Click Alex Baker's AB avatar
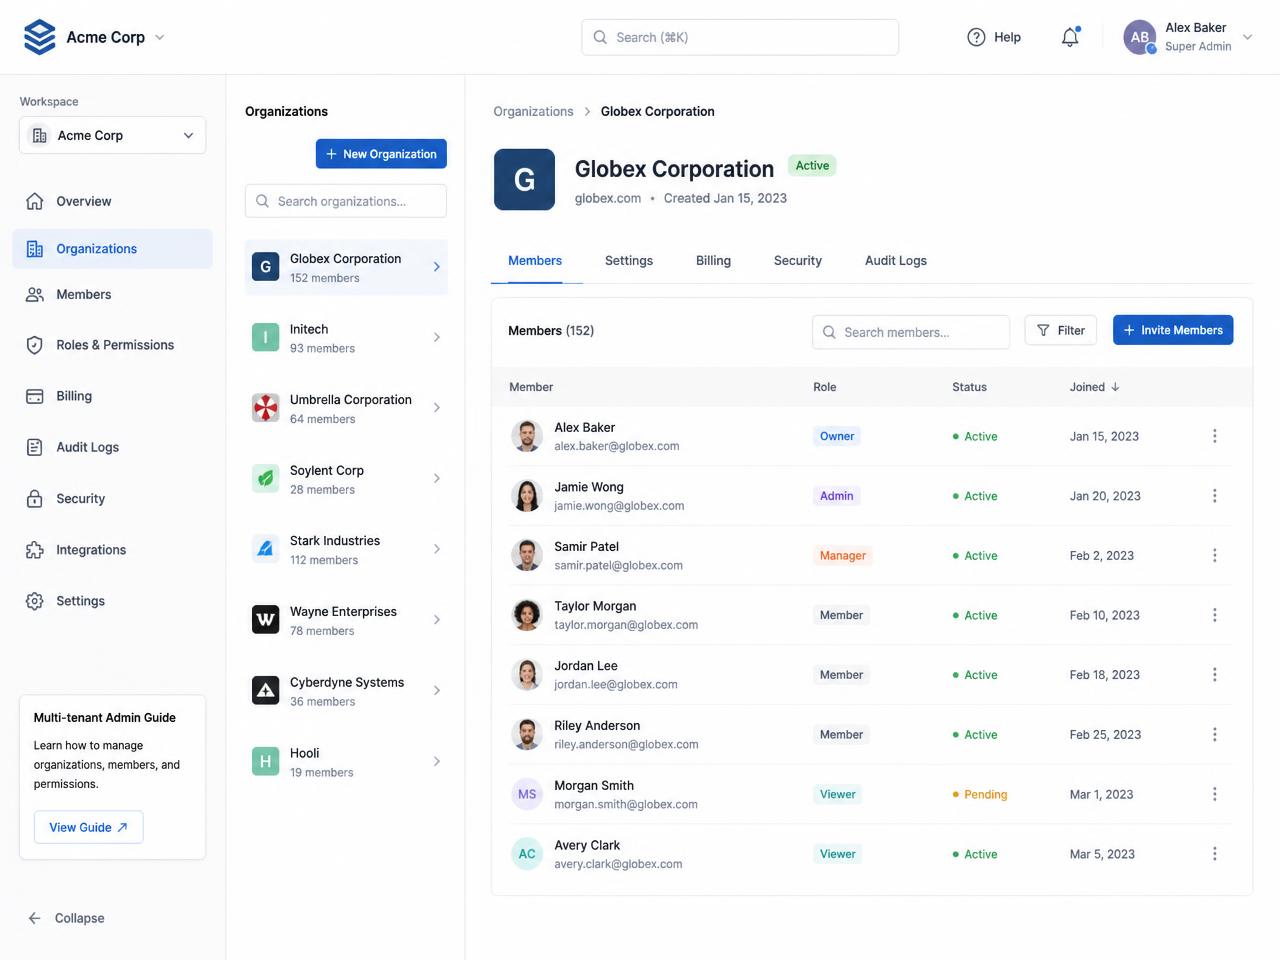 [1140, 37]
